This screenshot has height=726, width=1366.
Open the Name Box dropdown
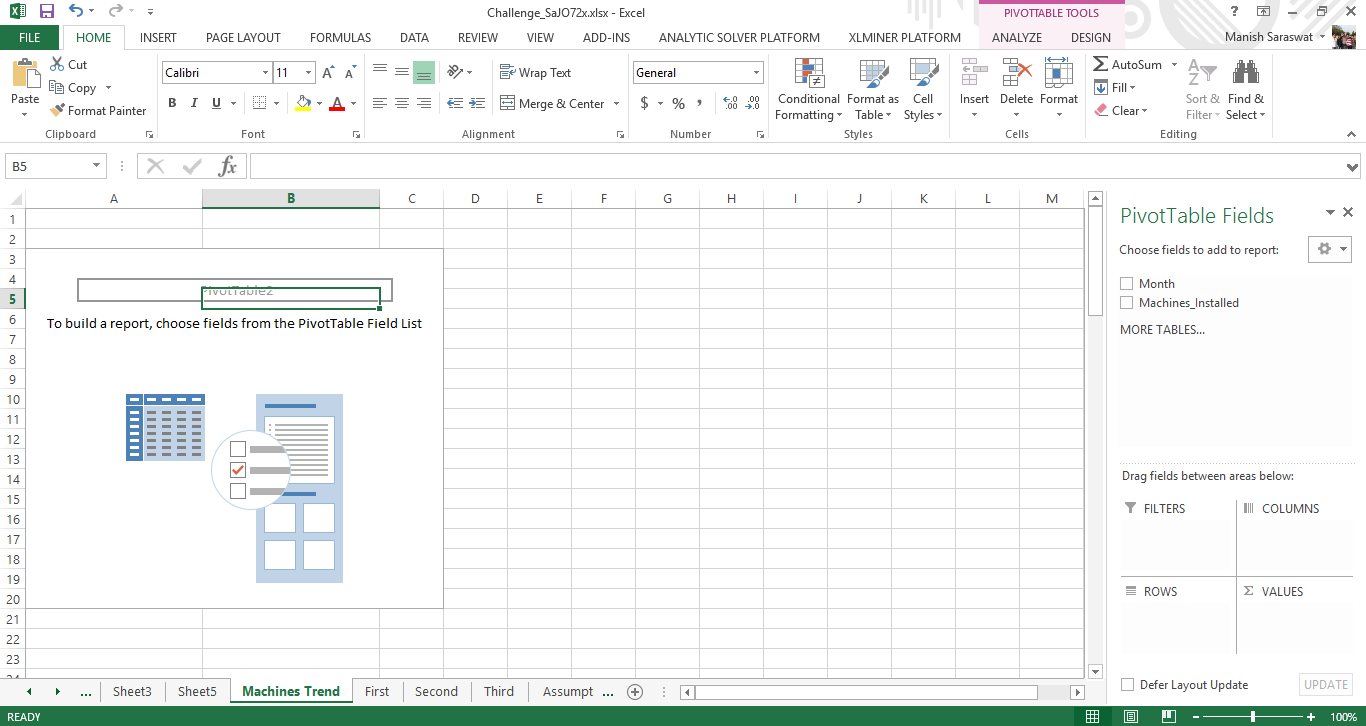click(x=97, y=166)
